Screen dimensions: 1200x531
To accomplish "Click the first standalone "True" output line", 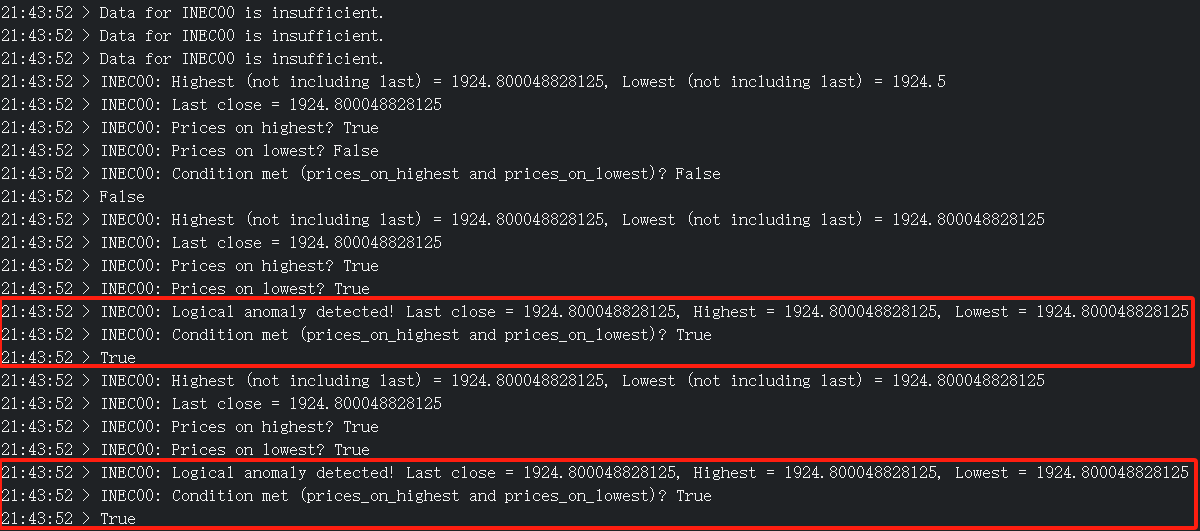I will [x=68, y=358].
